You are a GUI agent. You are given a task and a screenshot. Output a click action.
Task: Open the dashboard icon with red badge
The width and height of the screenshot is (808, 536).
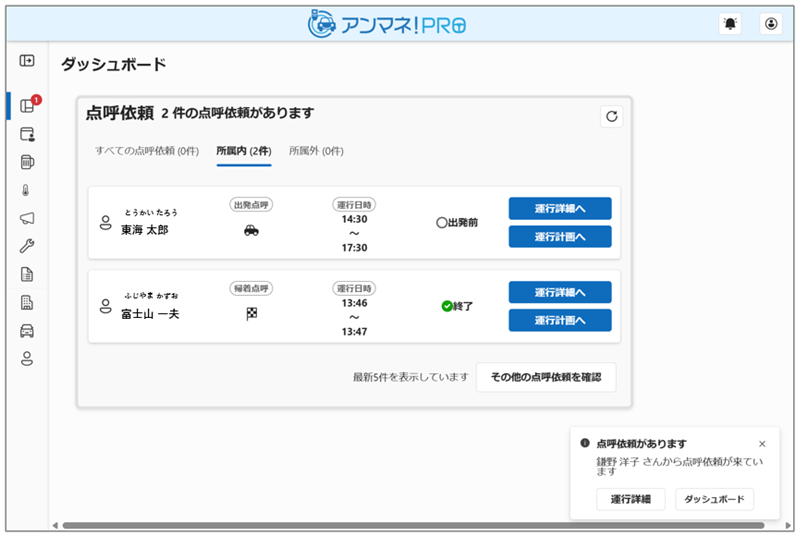(27, 106)
